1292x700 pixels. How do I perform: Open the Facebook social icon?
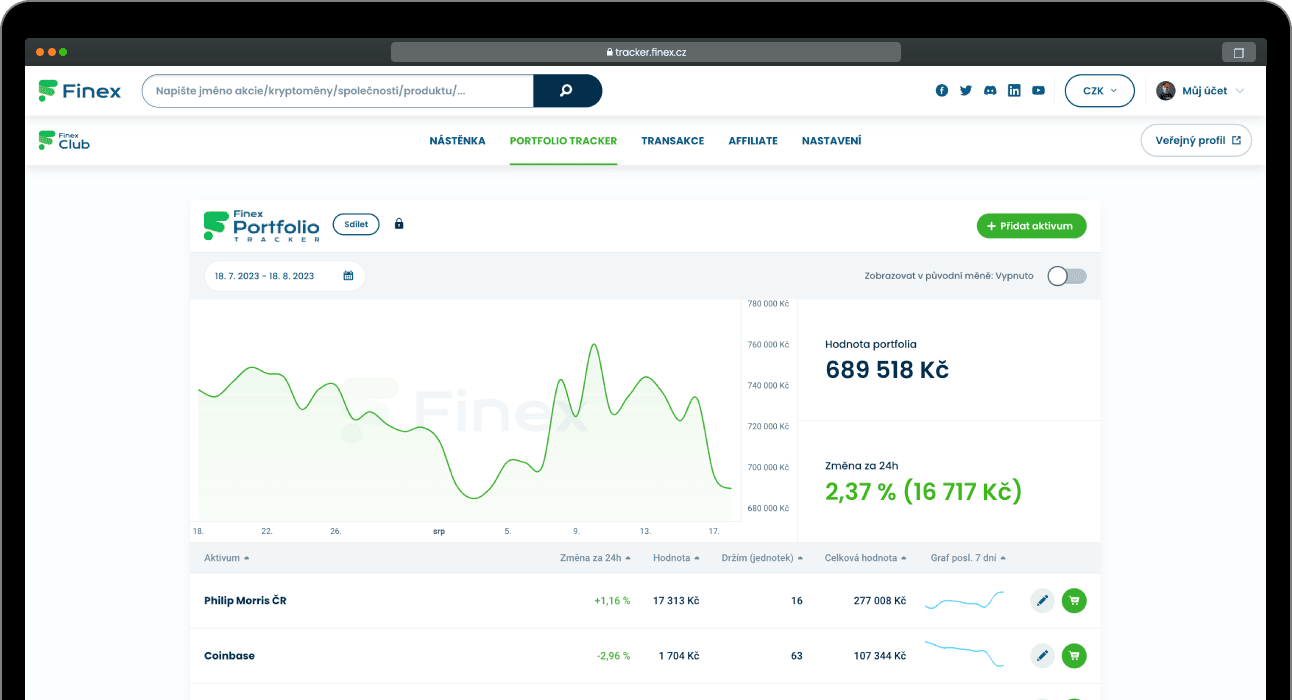[942, 91]
